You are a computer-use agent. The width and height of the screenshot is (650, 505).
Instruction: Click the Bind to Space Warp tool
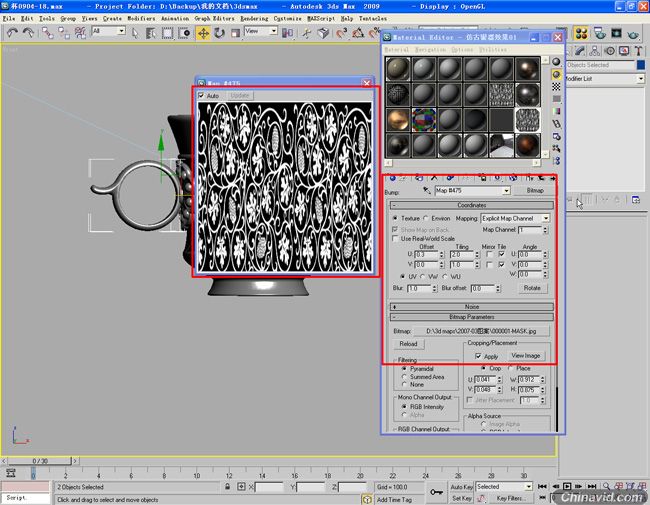pos(80,33)
